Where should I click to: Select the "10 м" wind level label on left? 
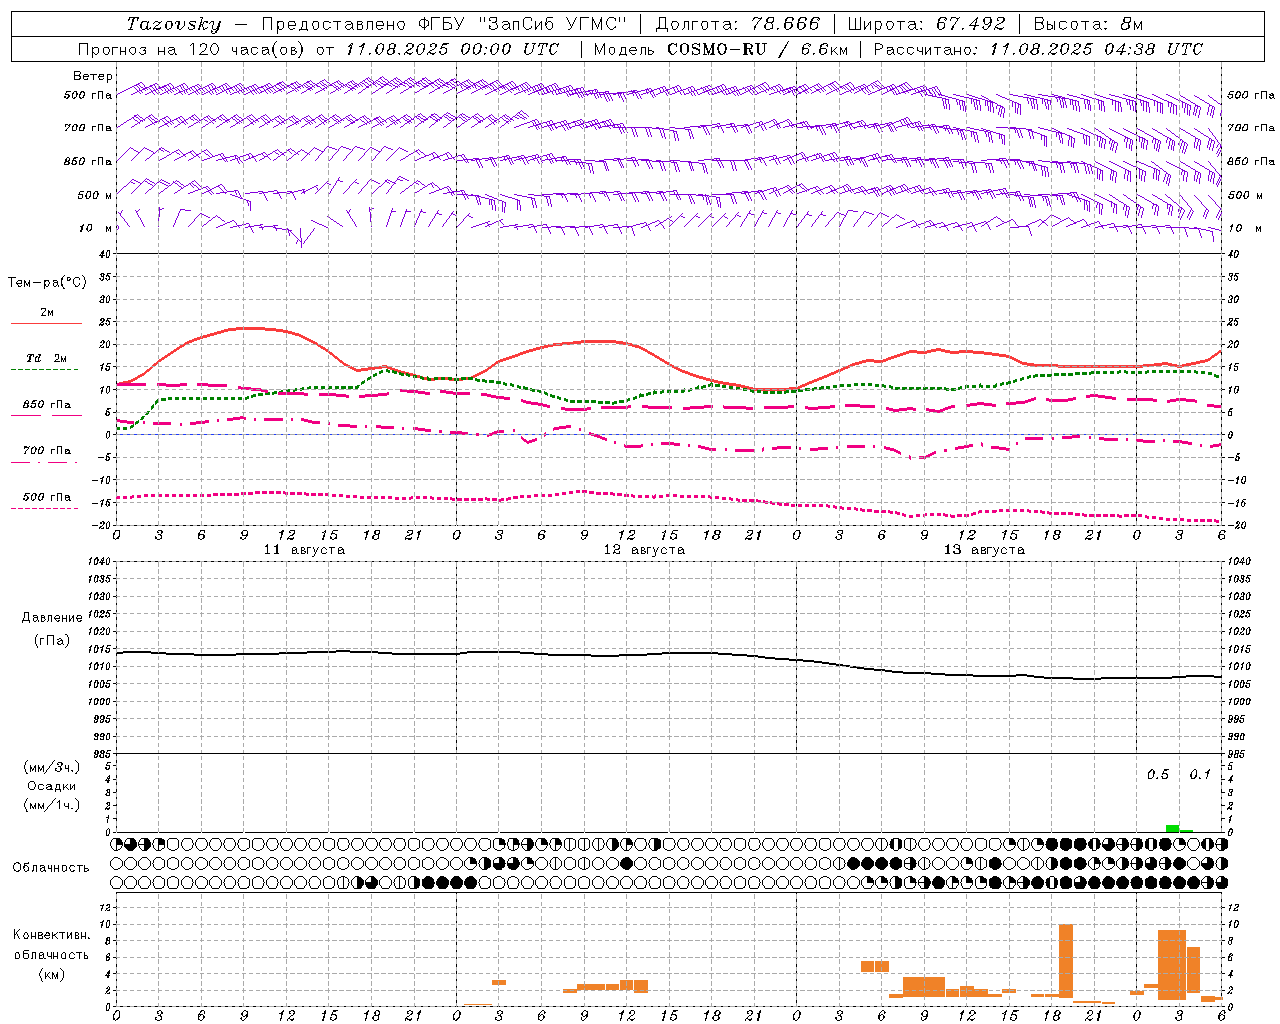(96, 228)
